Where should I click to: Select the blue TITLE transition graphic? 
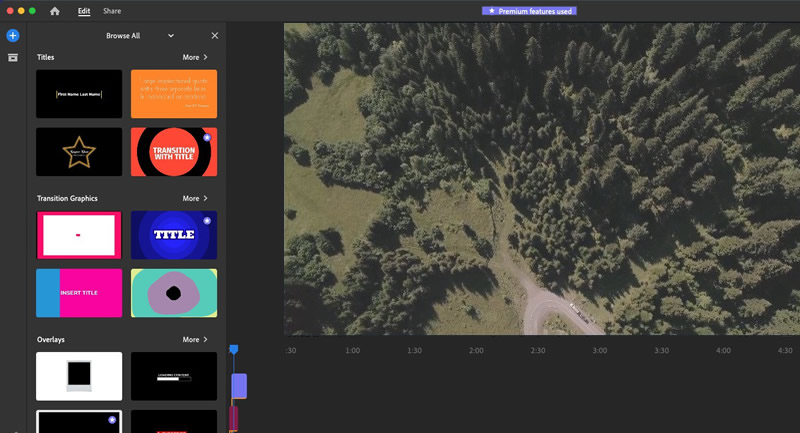pyautogui.click(x=174, y=235)
